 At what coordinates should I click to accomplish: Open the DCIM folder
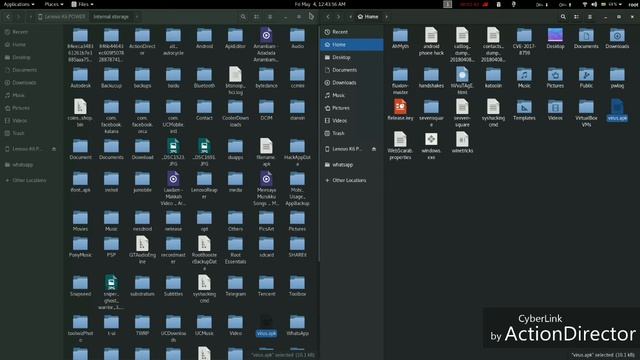266,110
